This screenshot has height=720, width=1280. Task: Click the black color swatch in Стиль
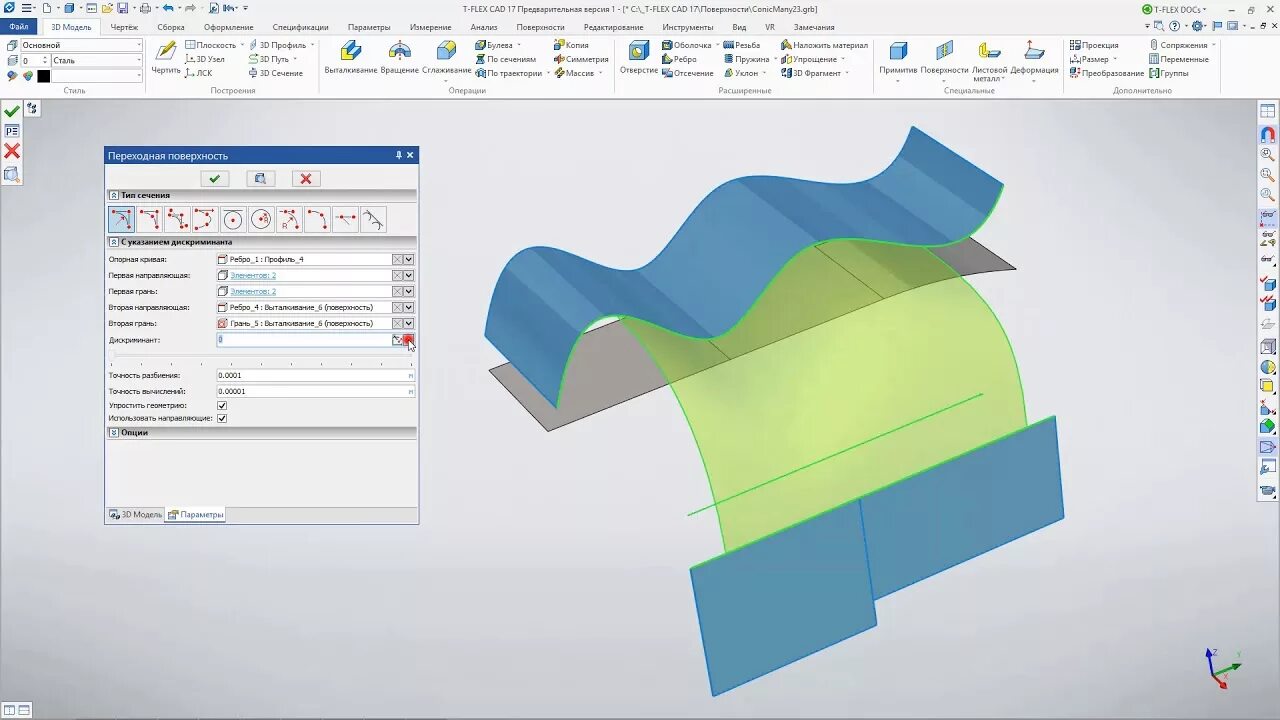coord(43,76)
